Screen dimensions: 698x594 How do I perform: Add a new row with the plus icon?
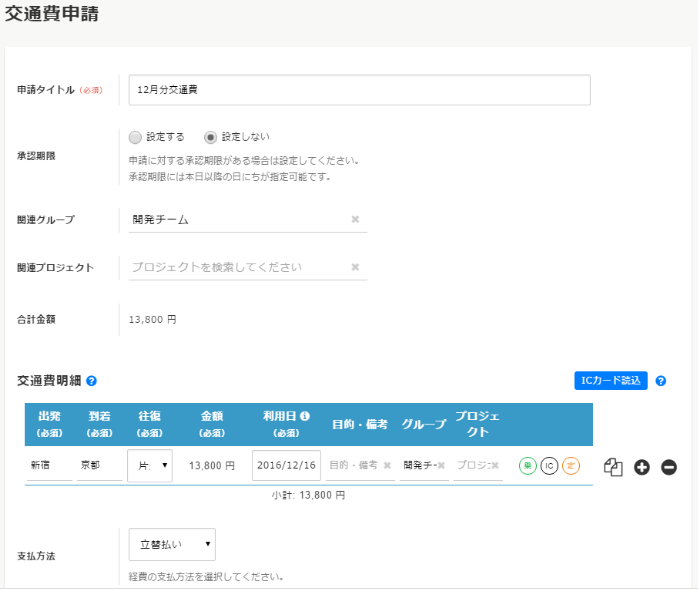coord(641,467)
